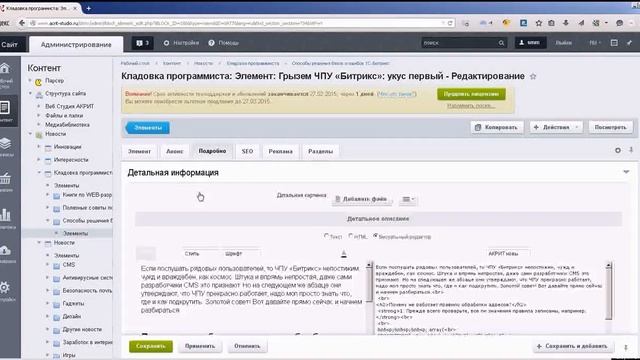Screen dimensions: 640x360
Task: Expand the Инновации tree node
Action: click(39, 146)
